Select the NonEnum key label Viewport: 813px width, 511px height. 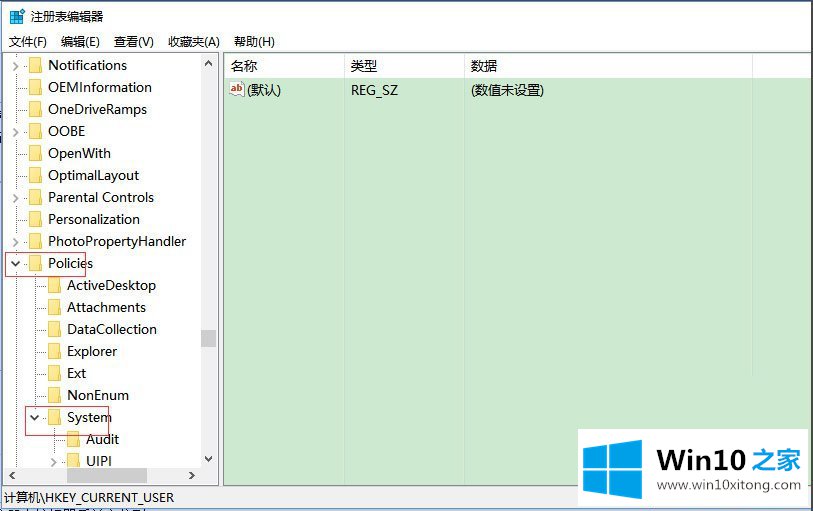(x=98, y=395)
